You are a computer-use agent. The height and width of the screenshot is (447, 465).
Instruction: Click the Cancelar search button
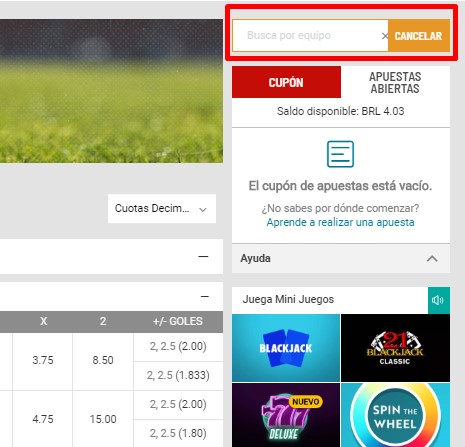click(x=419, y=36)
